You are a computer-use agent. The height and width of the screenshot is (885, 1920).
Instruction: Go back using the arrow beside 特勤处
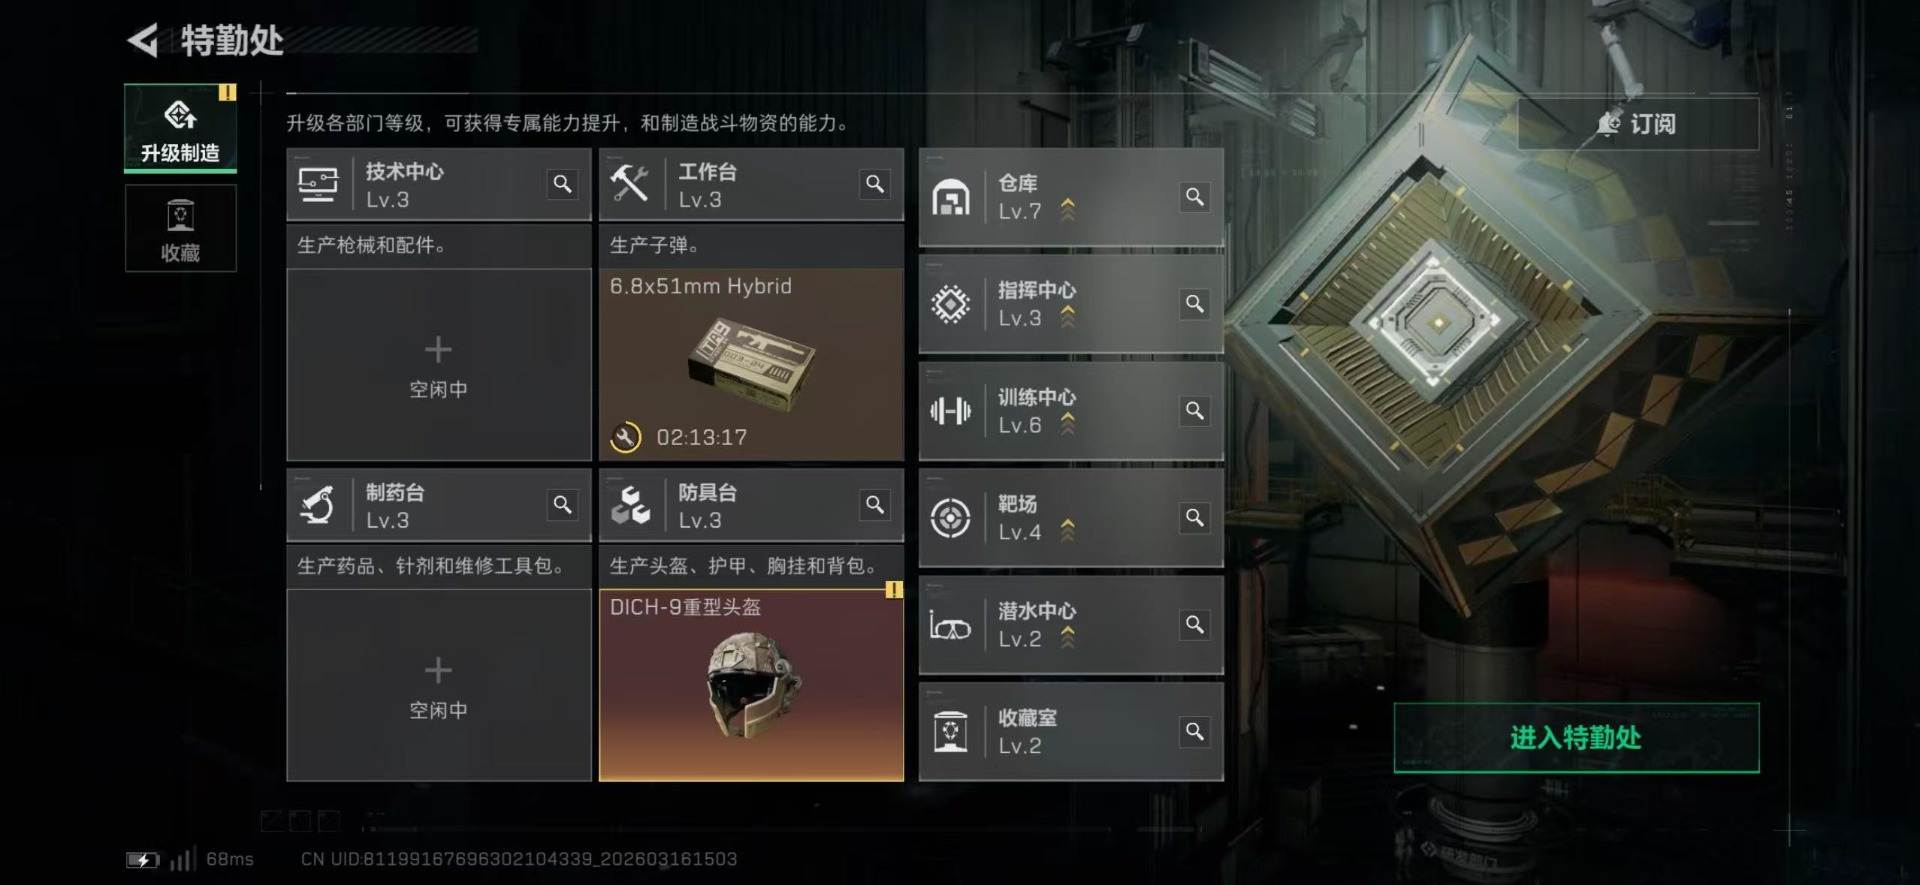[142, 41]
